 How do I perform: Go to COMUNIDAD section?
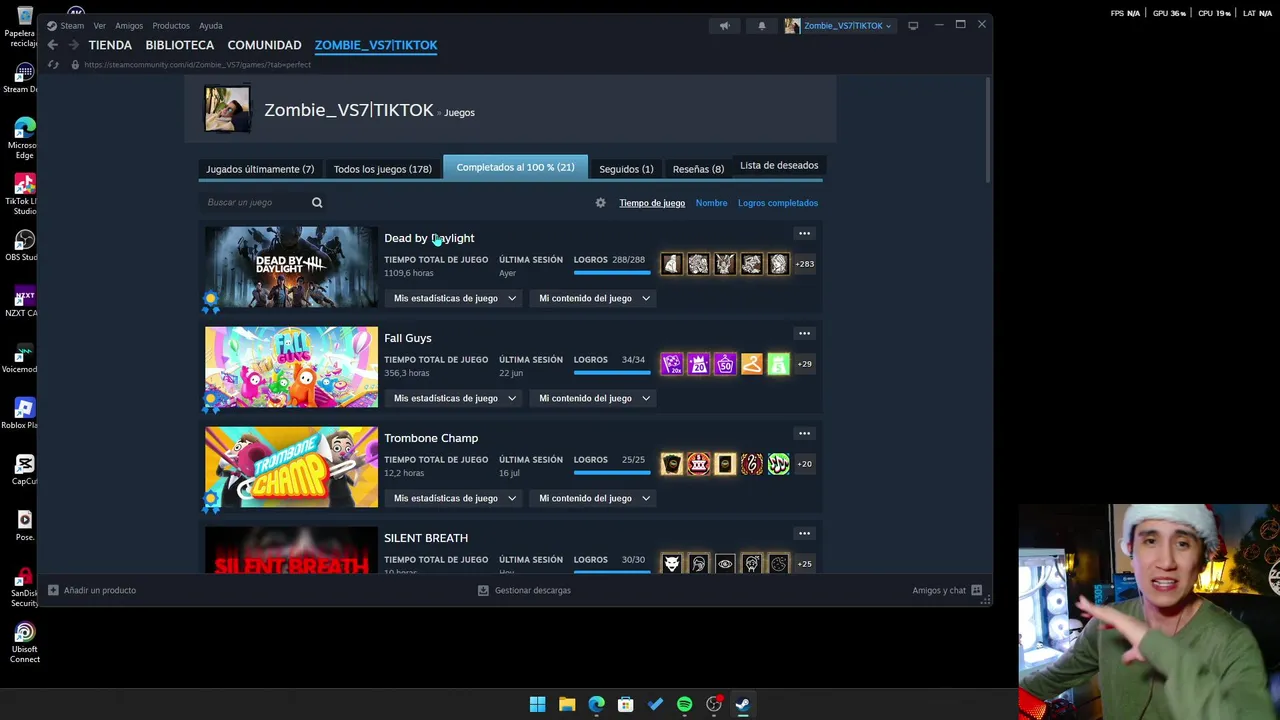[264, 45]
